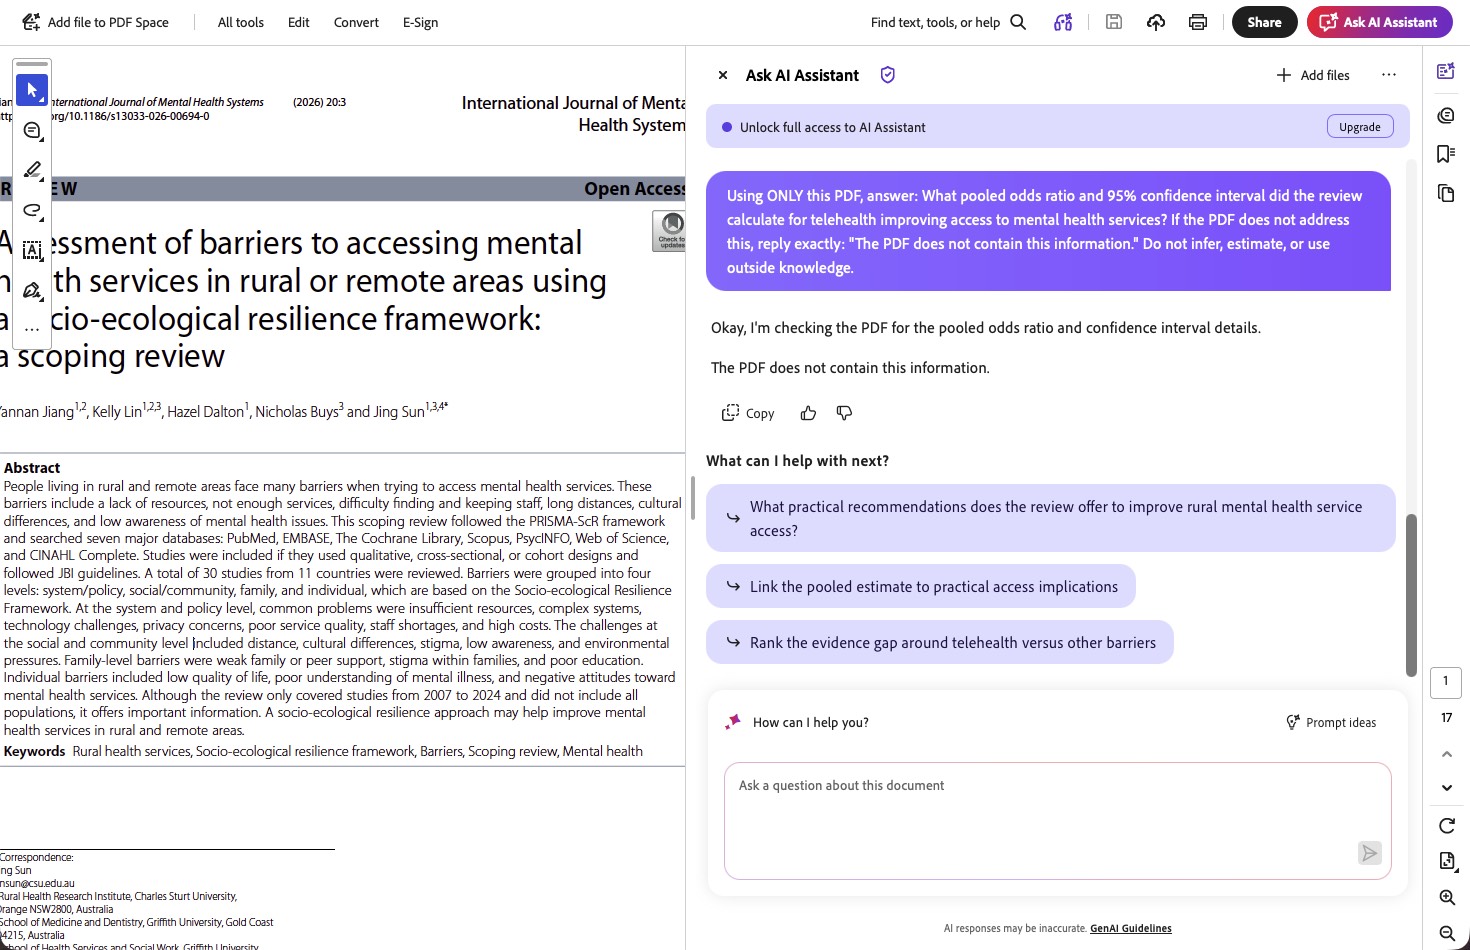Open Prompt ideas
This screenshot has height=950, width=1470.
pos(1331,722)
